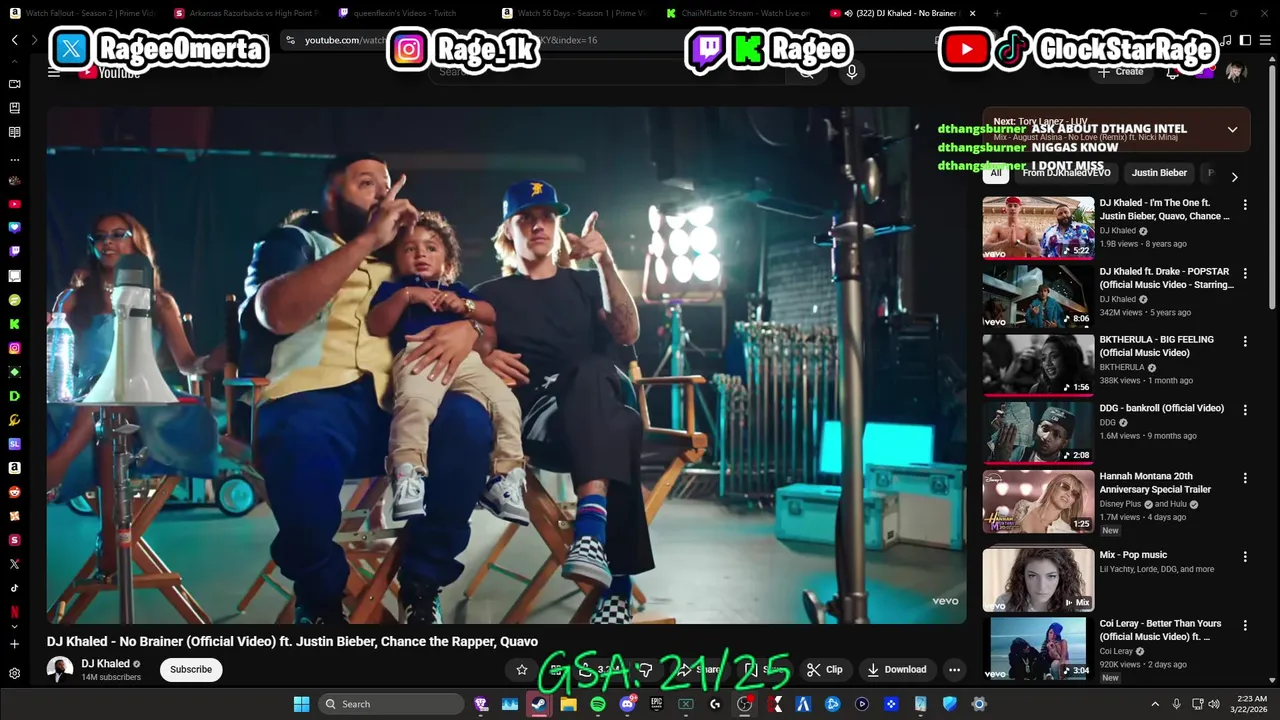Open more actions ellipsis beside Download

click(954, 670)
